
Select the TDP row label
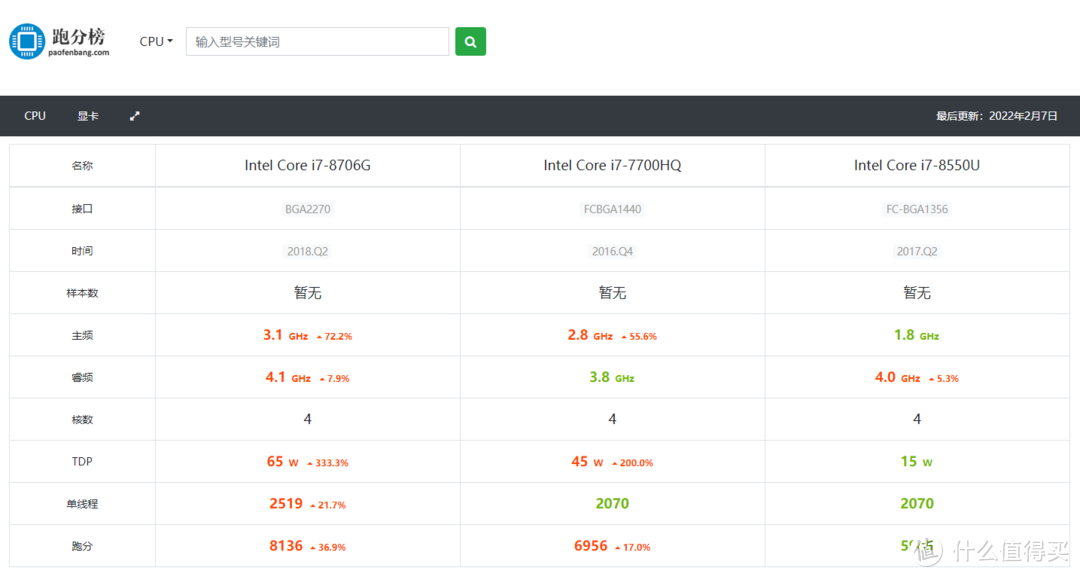(x=82, y=461)
